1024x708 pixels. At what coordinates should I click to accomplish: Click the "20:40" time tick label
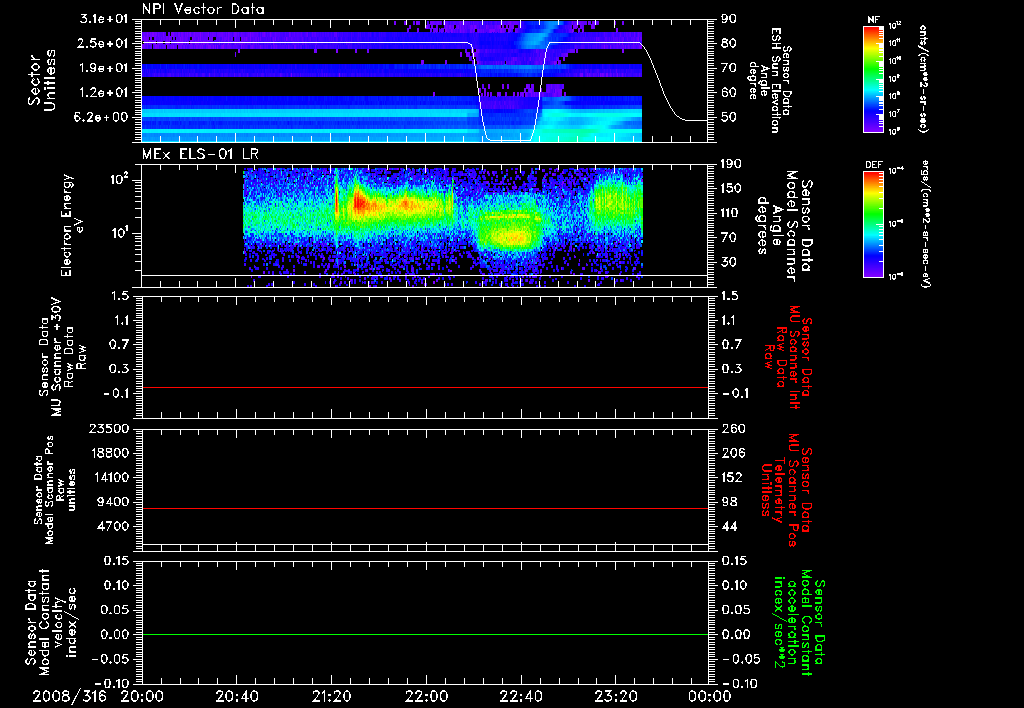[236, 697]
